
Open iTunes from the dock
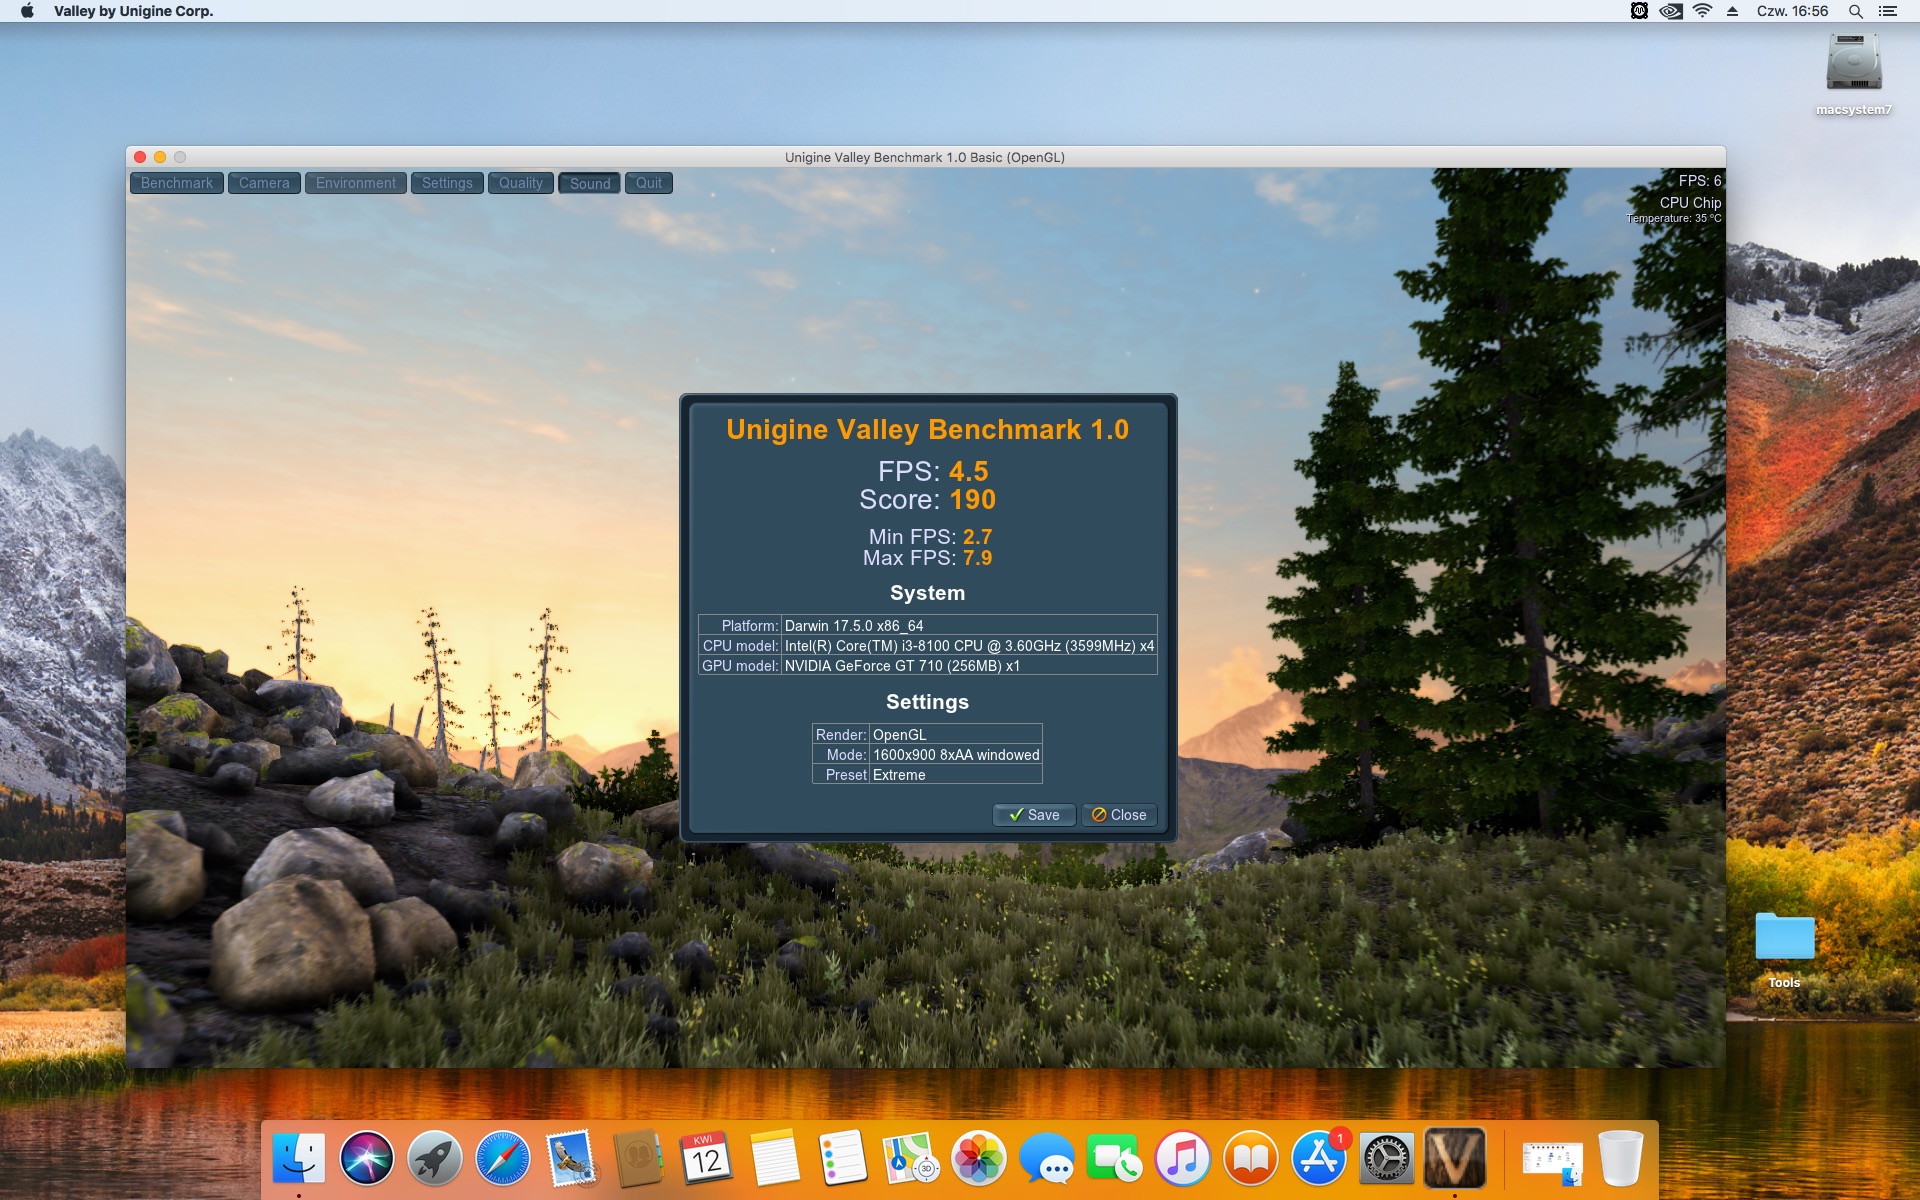point(1182,1158)
